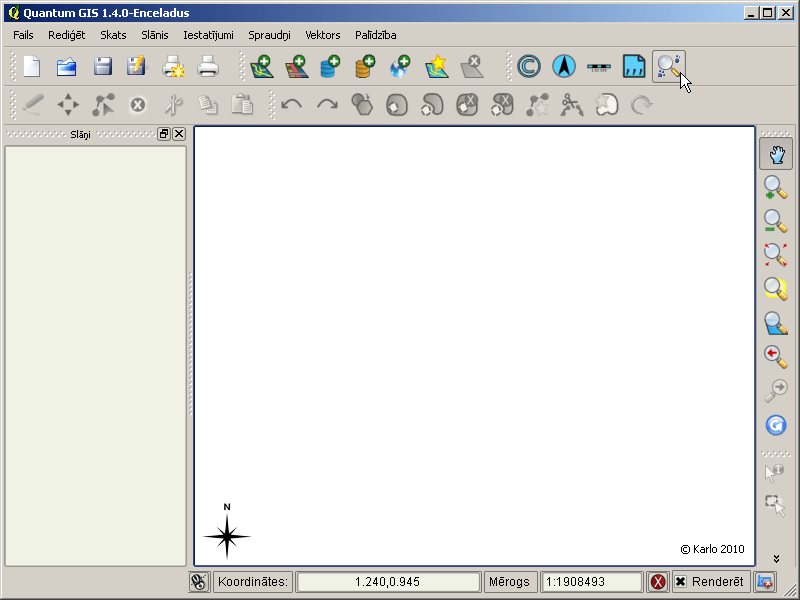Click the coordinates field showing 1.240,0.945

point(388,582)
